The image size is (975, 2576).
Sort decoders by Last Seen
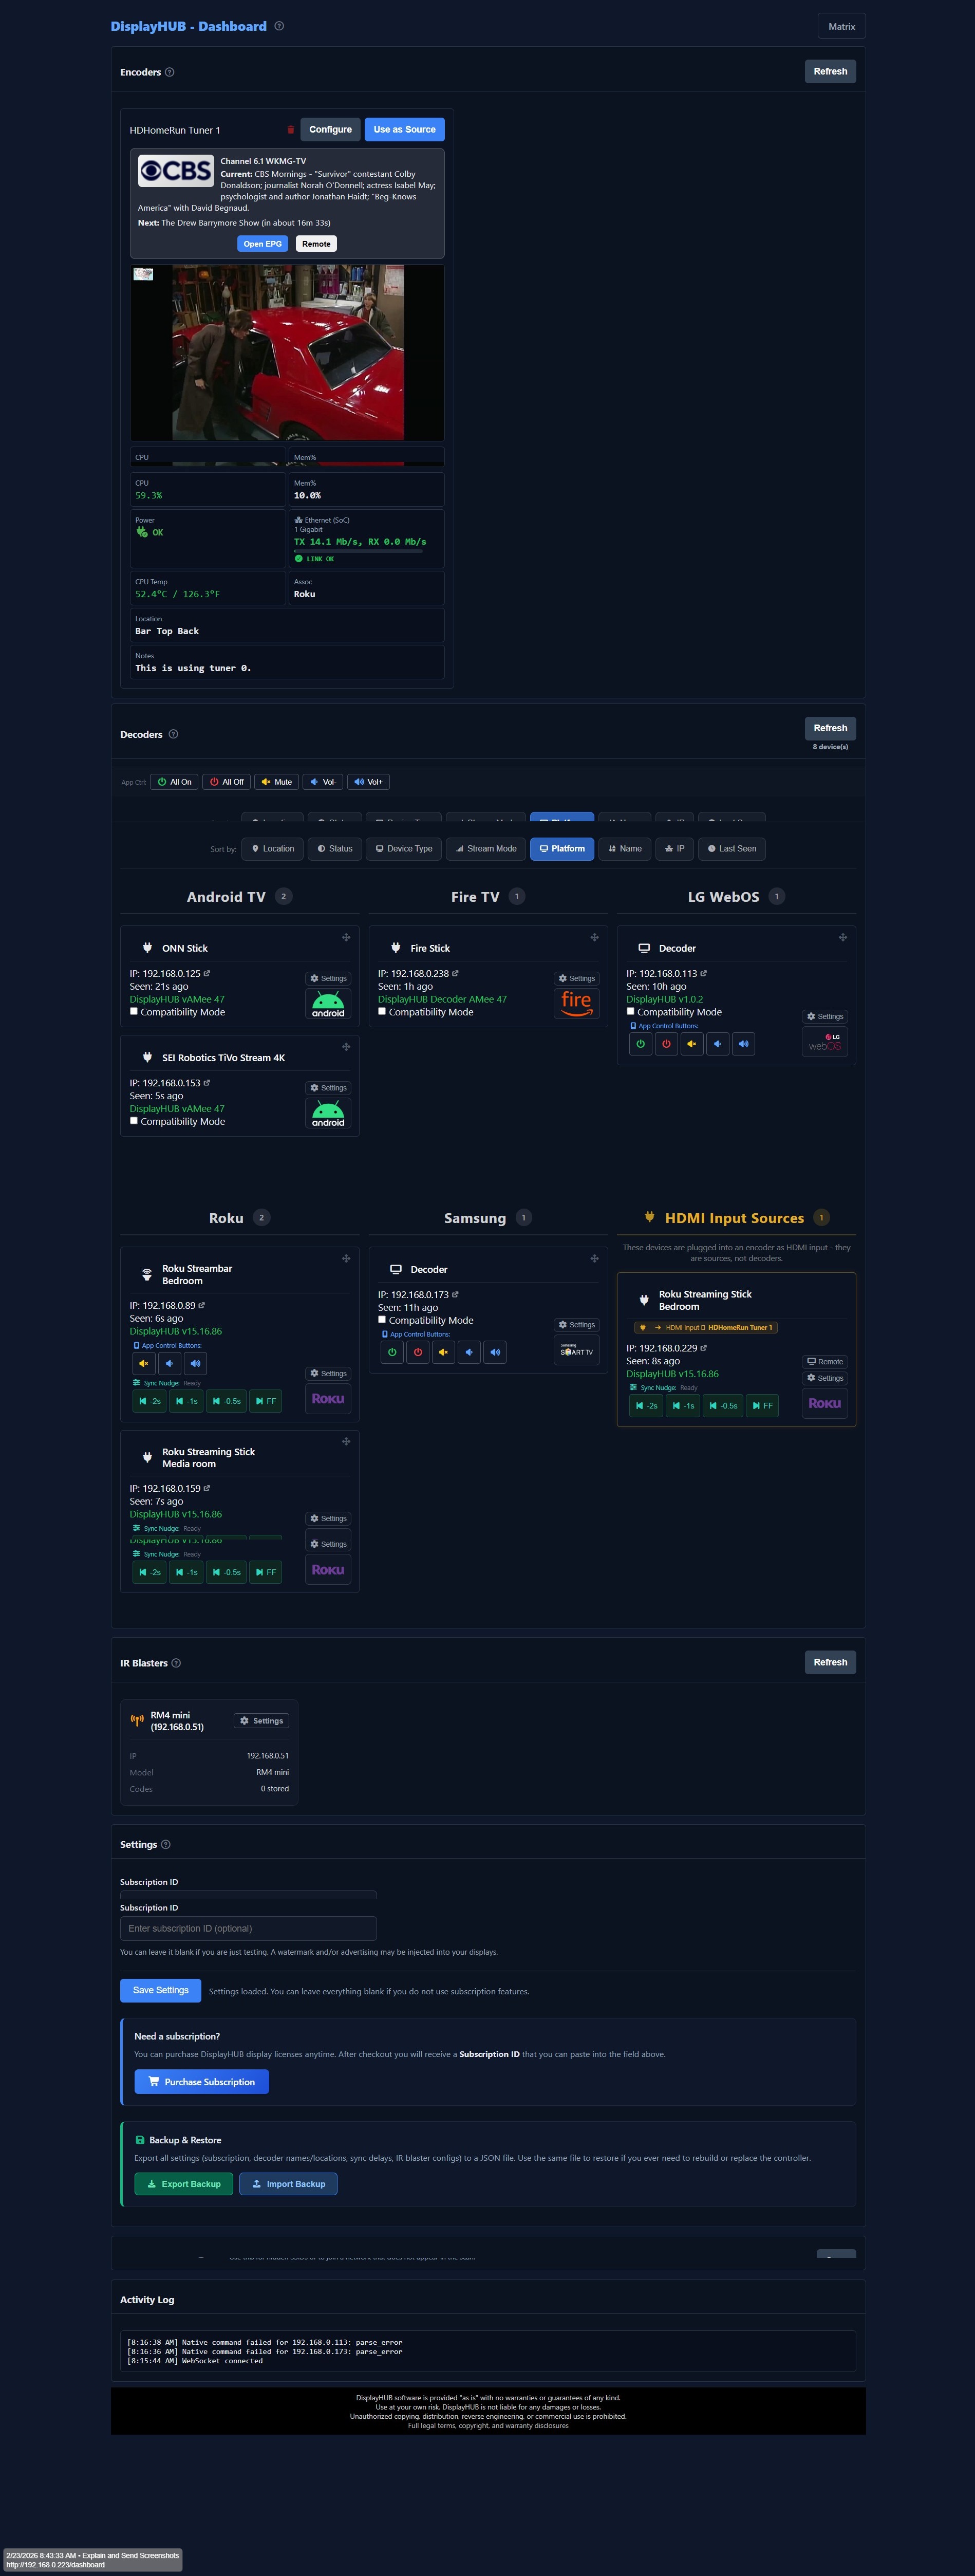(732, 849)
